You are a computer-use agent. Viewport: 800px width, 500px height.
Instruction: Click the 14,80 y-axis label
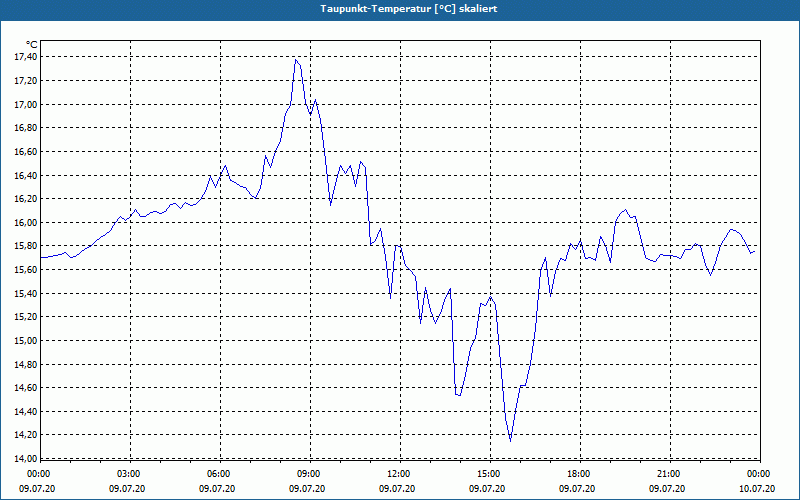click(x=26, y=364)
